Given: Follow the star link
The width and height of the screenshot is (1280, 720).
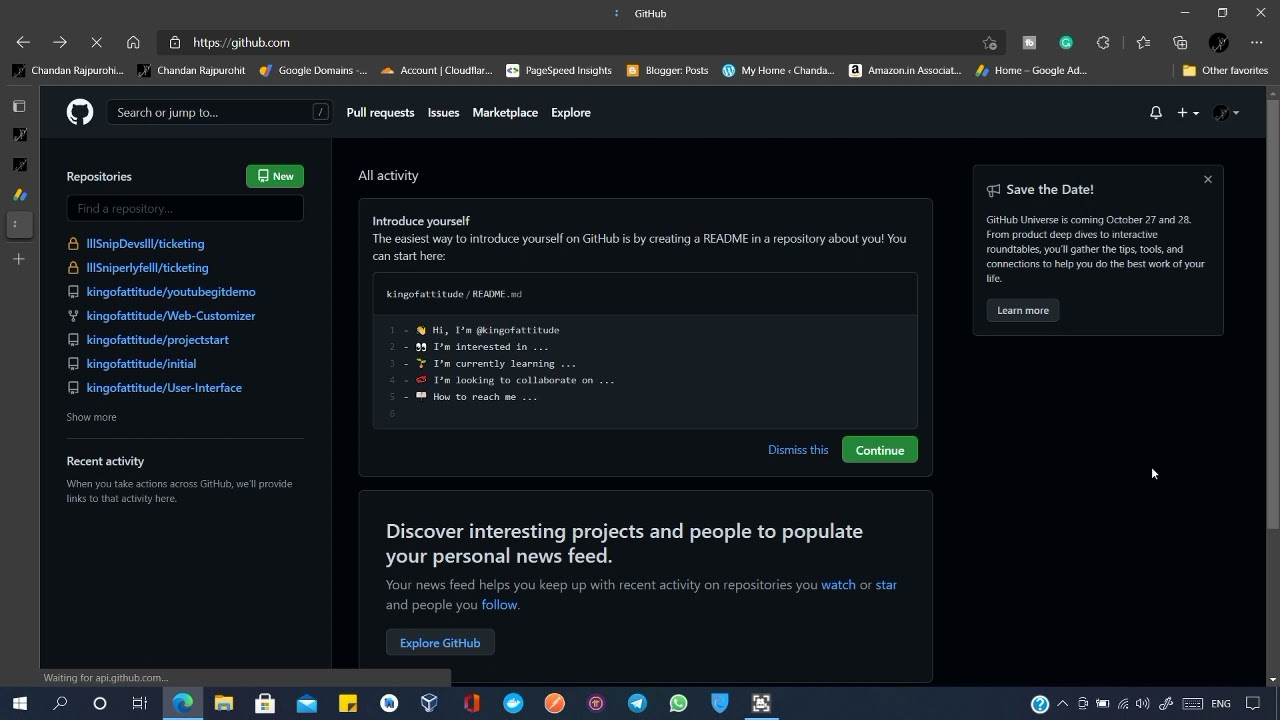Looking at the screenshot, I should (x=886, y=585).
